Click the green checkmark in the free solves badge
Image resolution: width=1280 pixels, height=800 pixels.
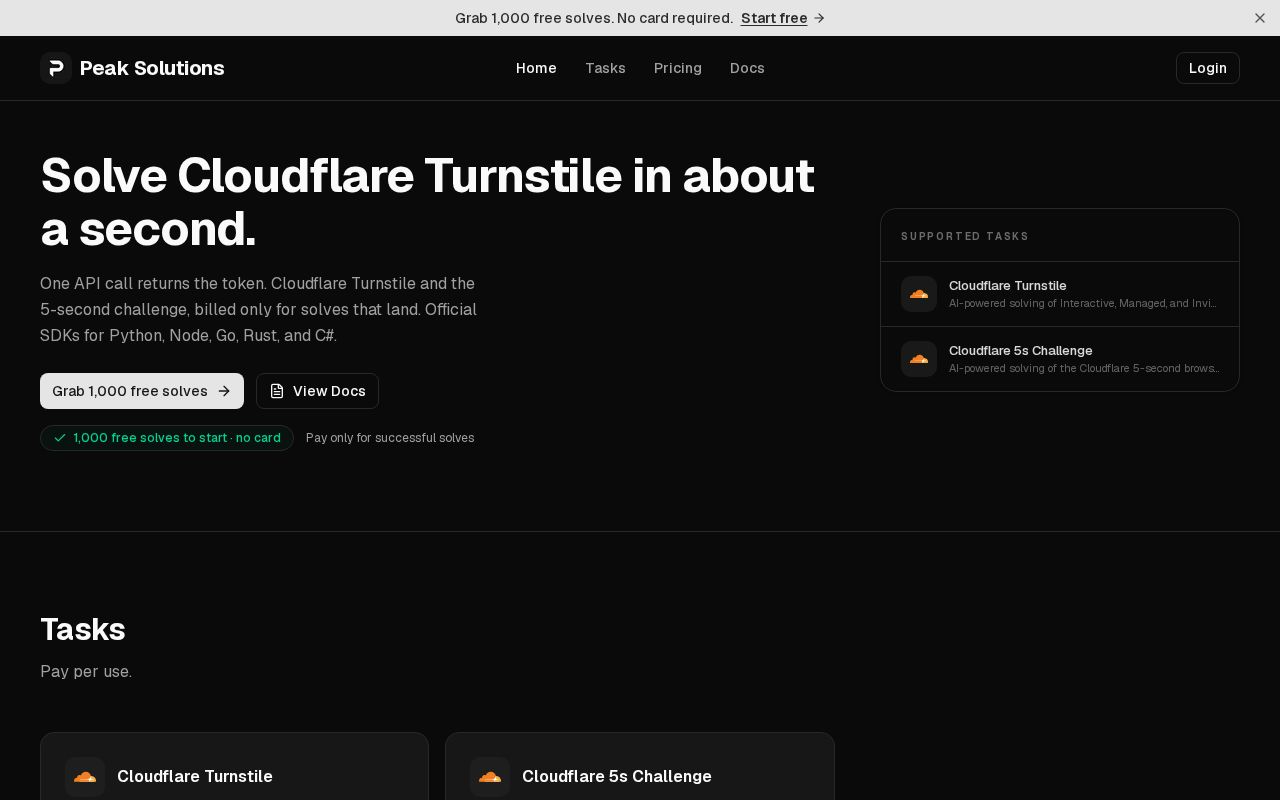point(60,438)
